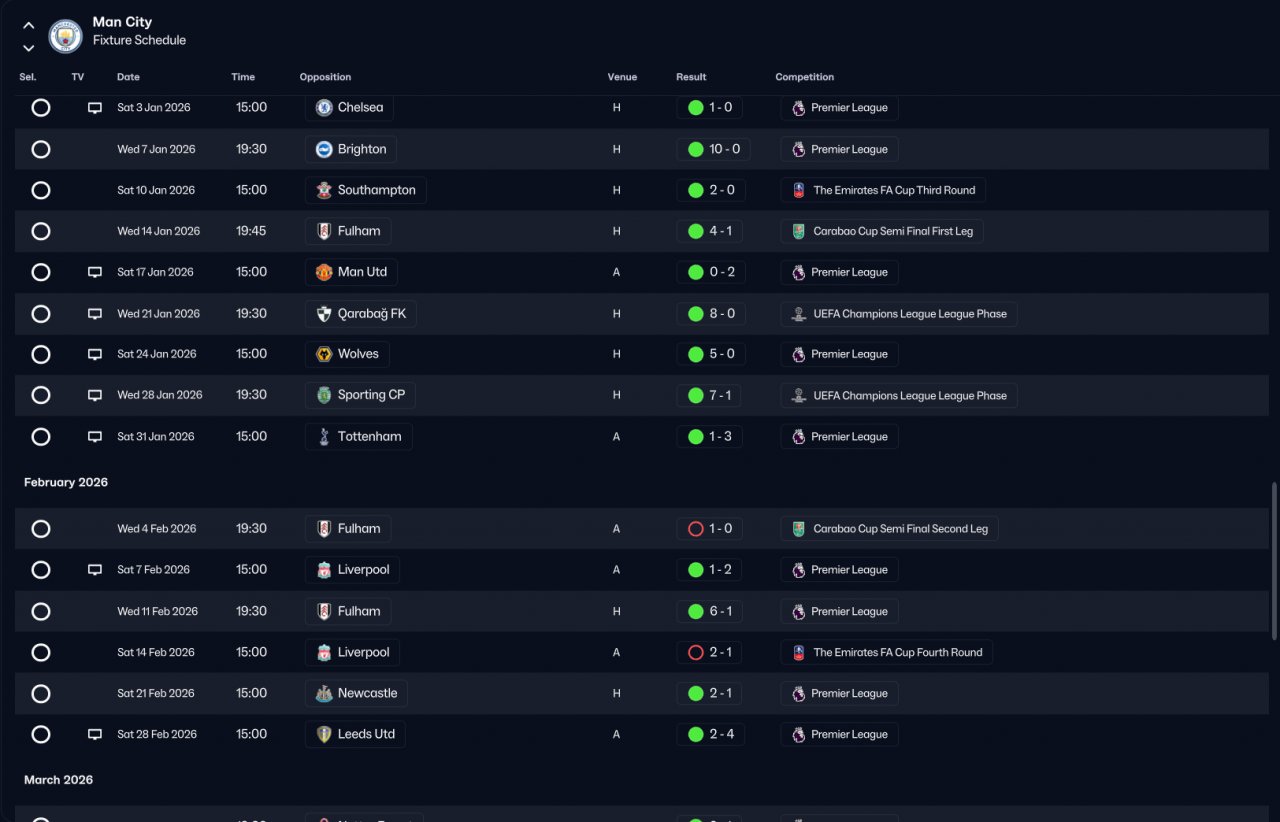This screenshot has width=1280, height=822.
Task: Click the green win indicator for 10 - 0 result
Action: [696, 149]
